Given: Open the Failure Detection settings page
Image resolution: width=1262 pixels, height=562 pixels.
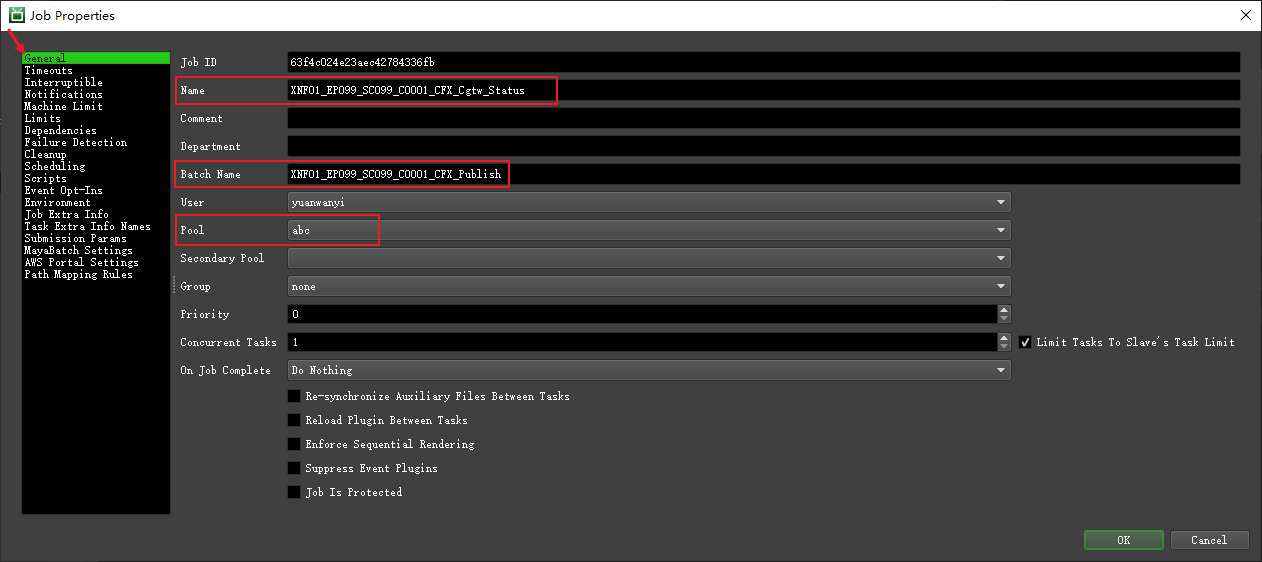Looking at the screenshot, I should tap(75, 142).
